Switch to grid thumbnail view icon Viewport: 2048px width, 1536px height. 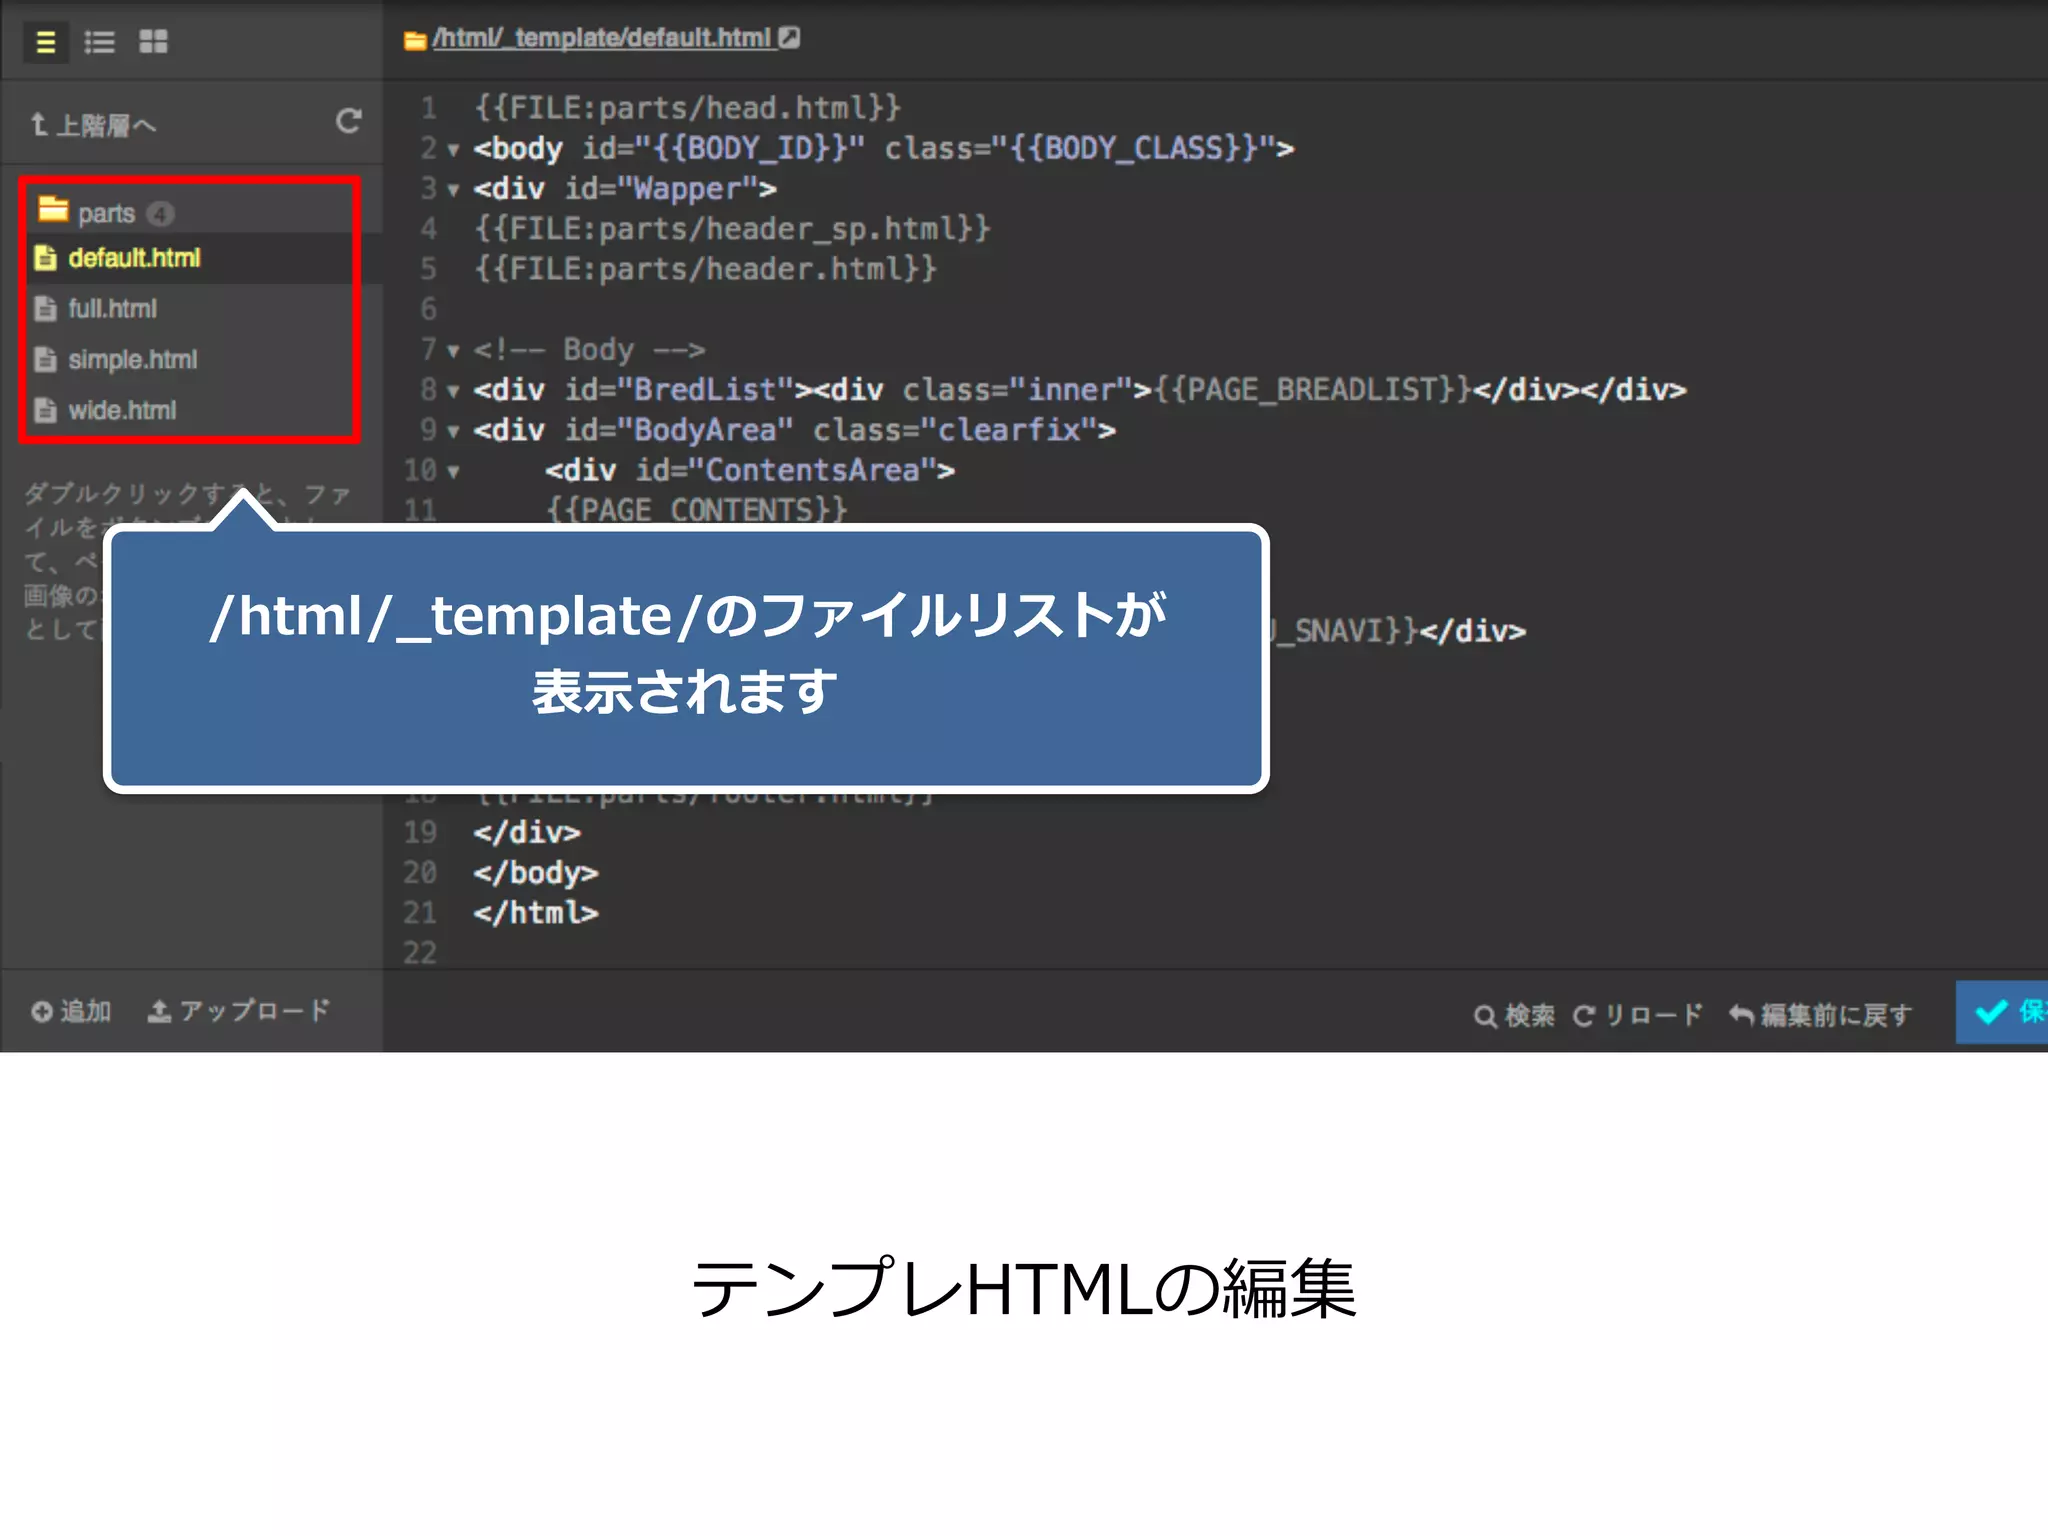coord(153,42)
